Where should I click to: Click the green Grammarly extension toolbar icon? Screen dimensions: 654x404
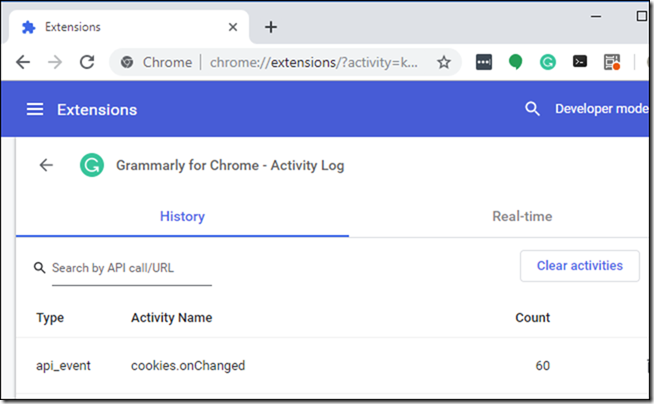548,62
